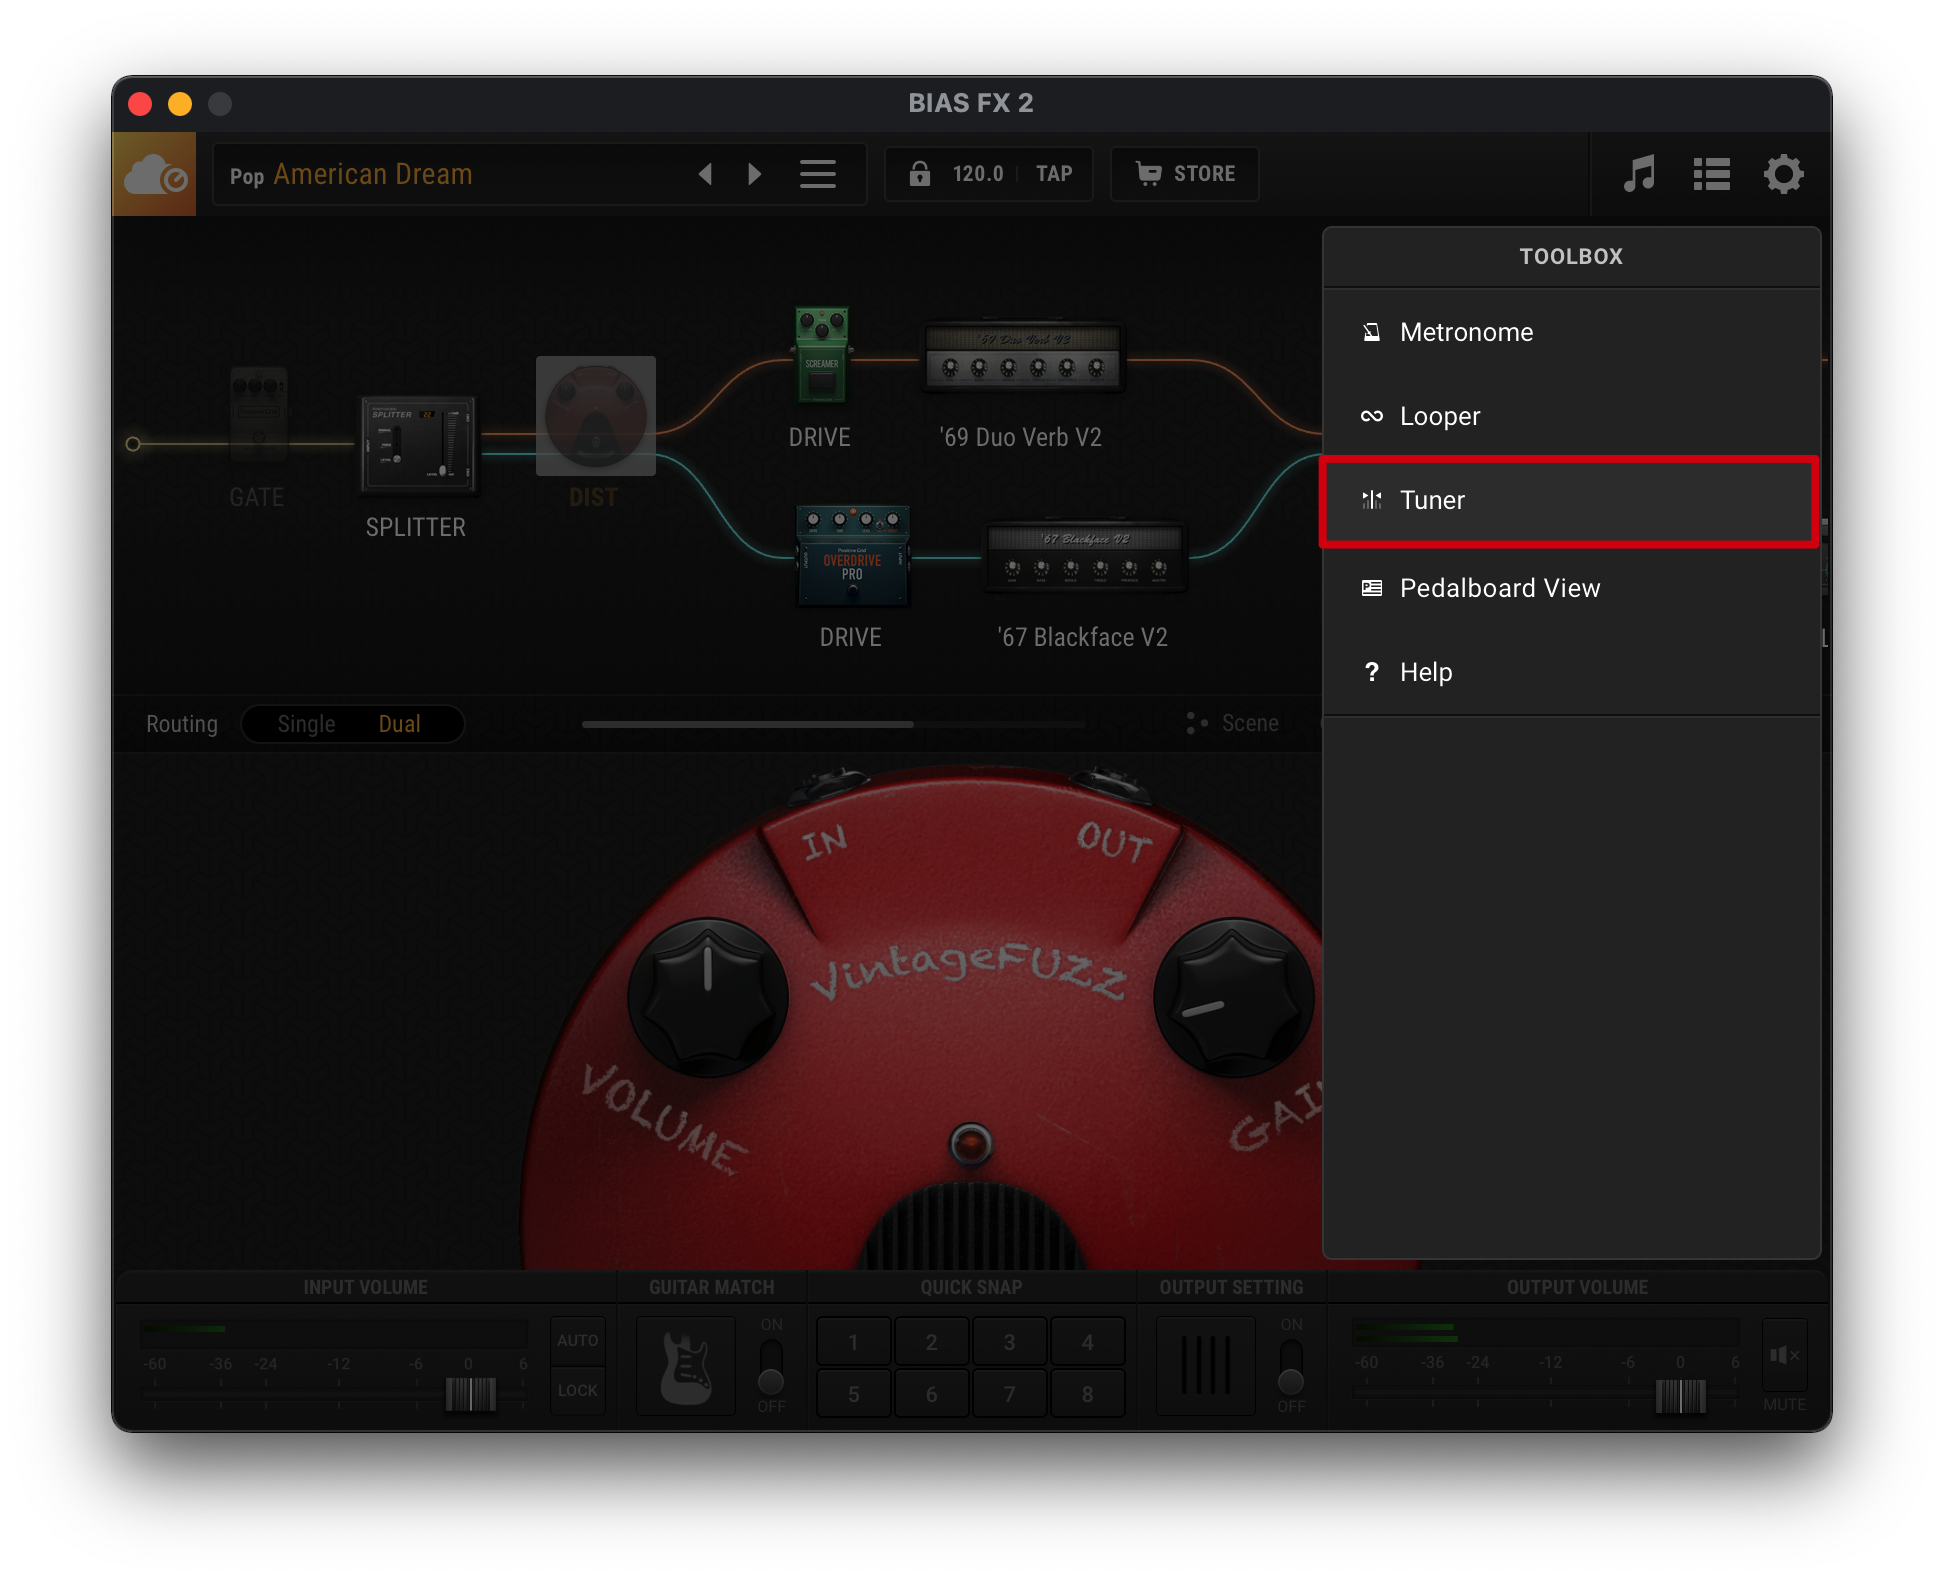
Task: Go to next preset arrow
Action: (x=755, y=174)
